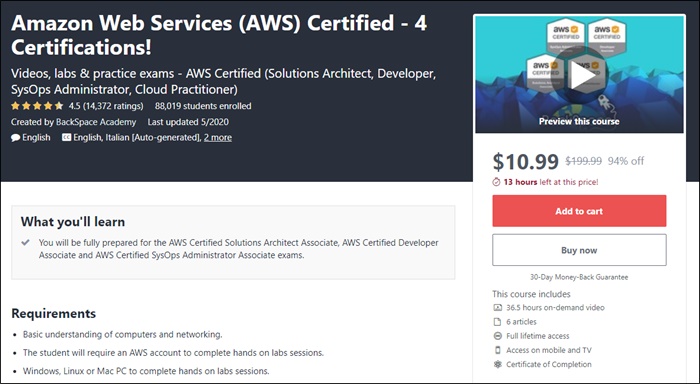The height and width of the screenshot is (384, 700).
Task: Click the 'Requirements' heading
Action: [x=54, y=313]
